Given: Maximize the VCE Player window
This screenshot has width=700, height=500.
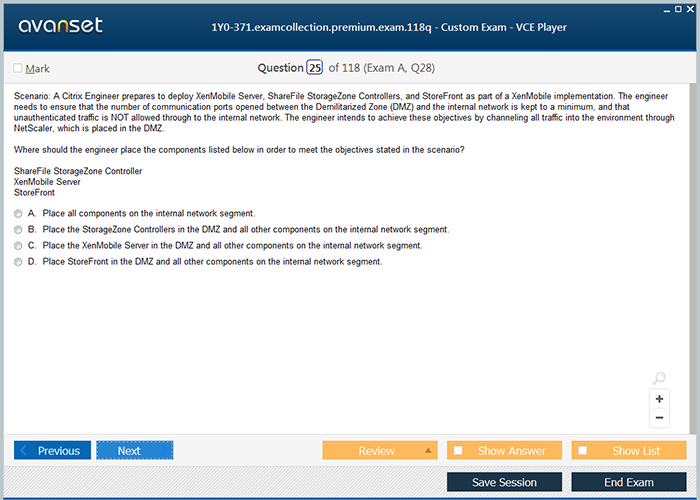Looking at the screenshot, I should [678, 8].
